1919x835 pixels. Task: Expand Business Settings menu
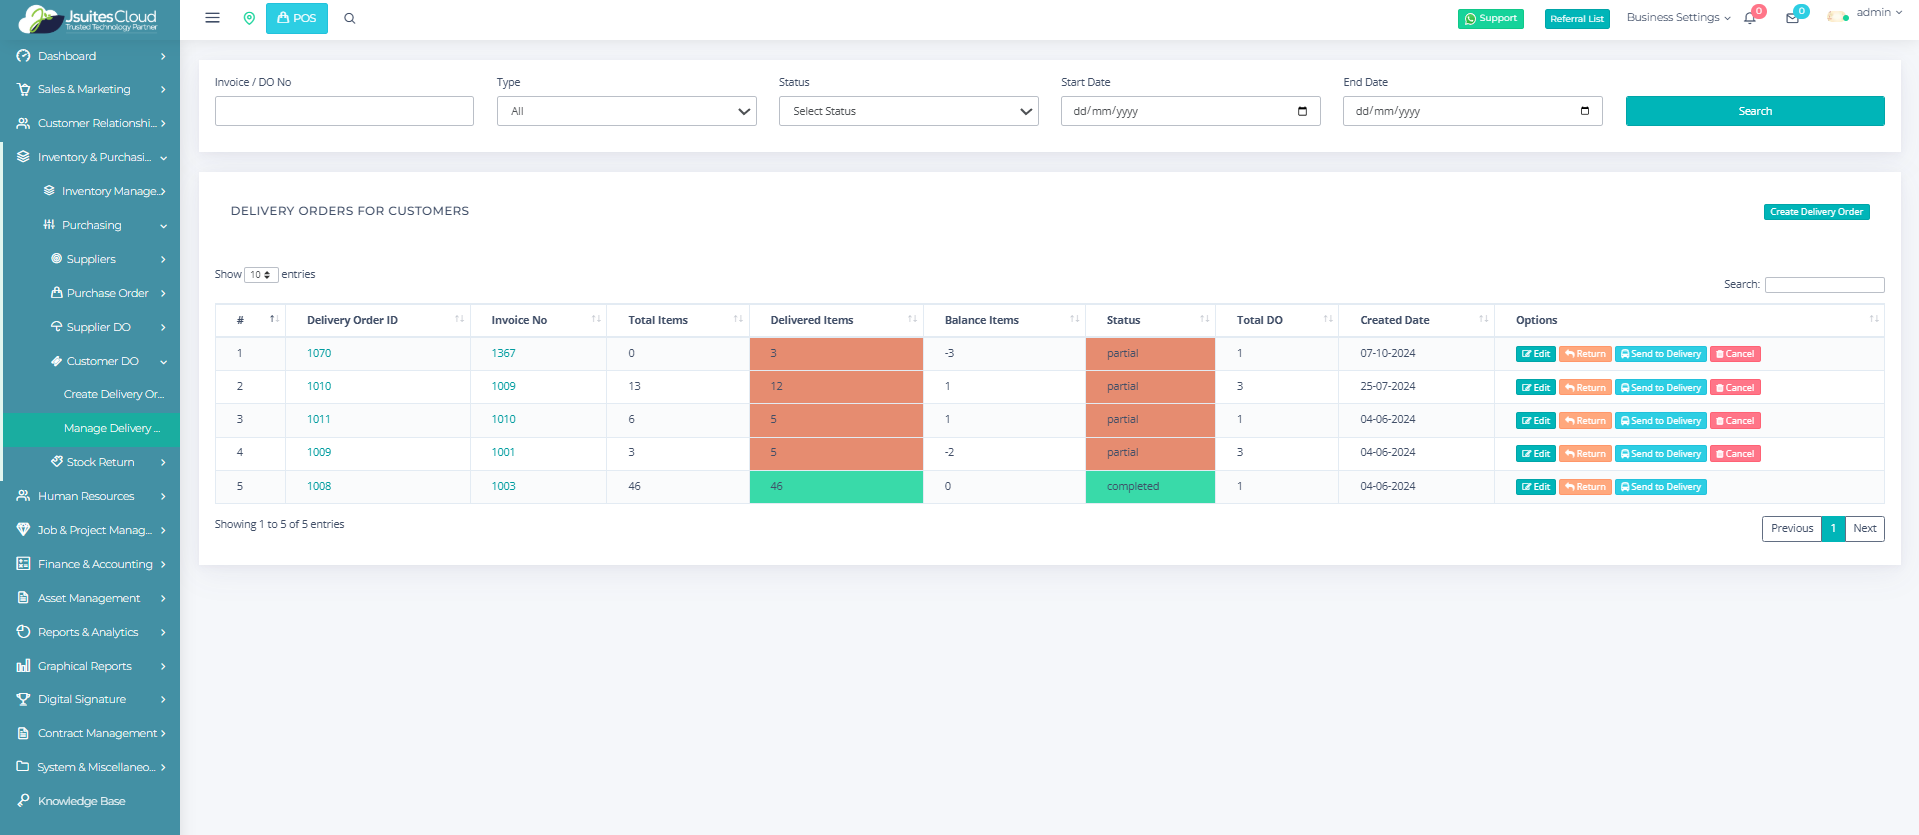(1677, 18)
